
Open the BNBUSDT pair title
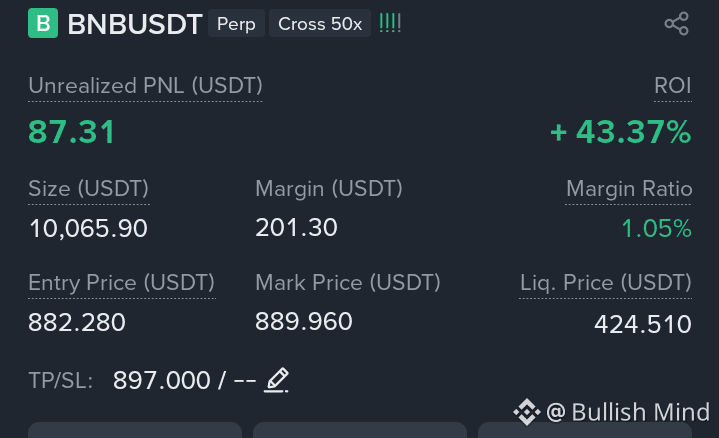click(x=135, y=24)
